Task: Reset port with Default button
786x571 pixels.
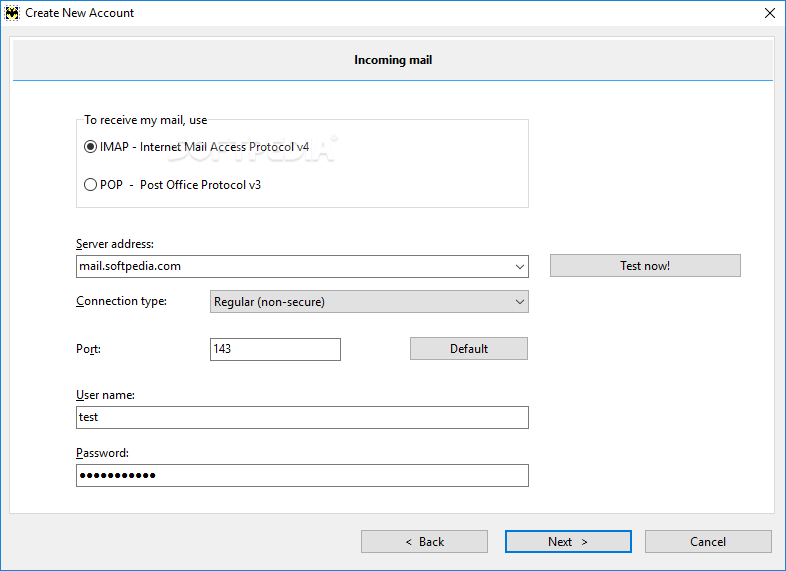Action: [469, 348]
